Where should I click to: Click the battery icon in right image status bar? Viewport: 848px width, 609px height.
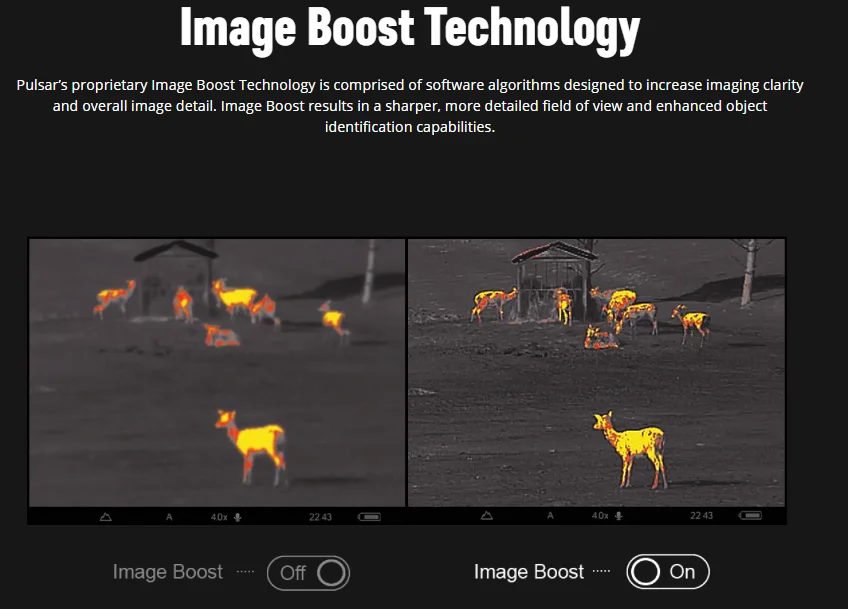[750, 515]
